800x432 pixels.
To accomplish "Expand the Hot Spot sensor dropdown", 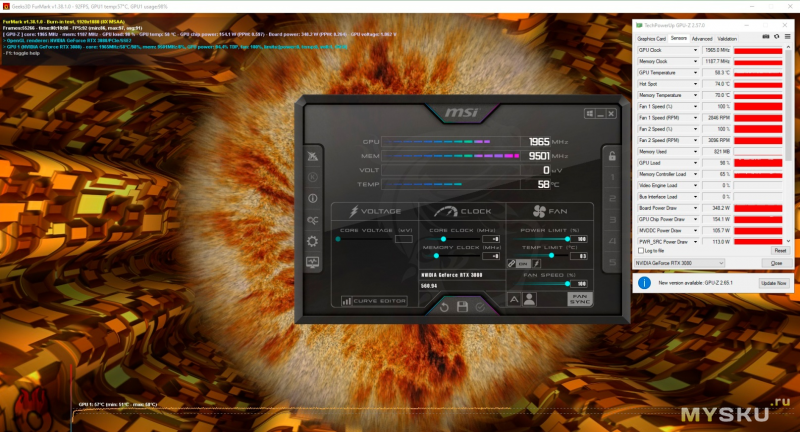I will point(695,84).
